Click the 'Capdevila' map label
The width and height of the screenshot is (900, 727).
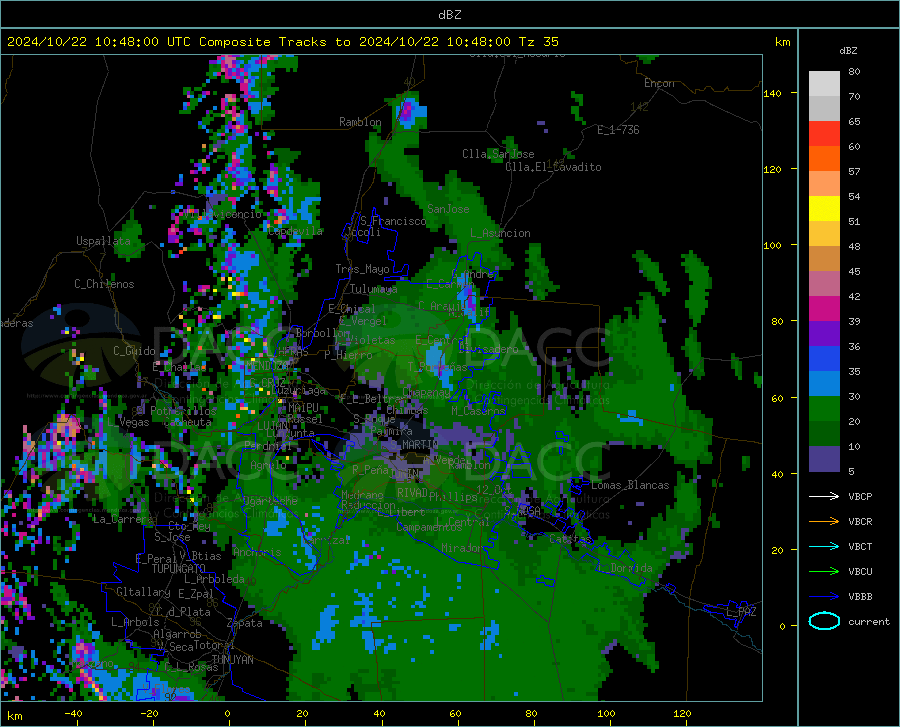pos(295,231)
